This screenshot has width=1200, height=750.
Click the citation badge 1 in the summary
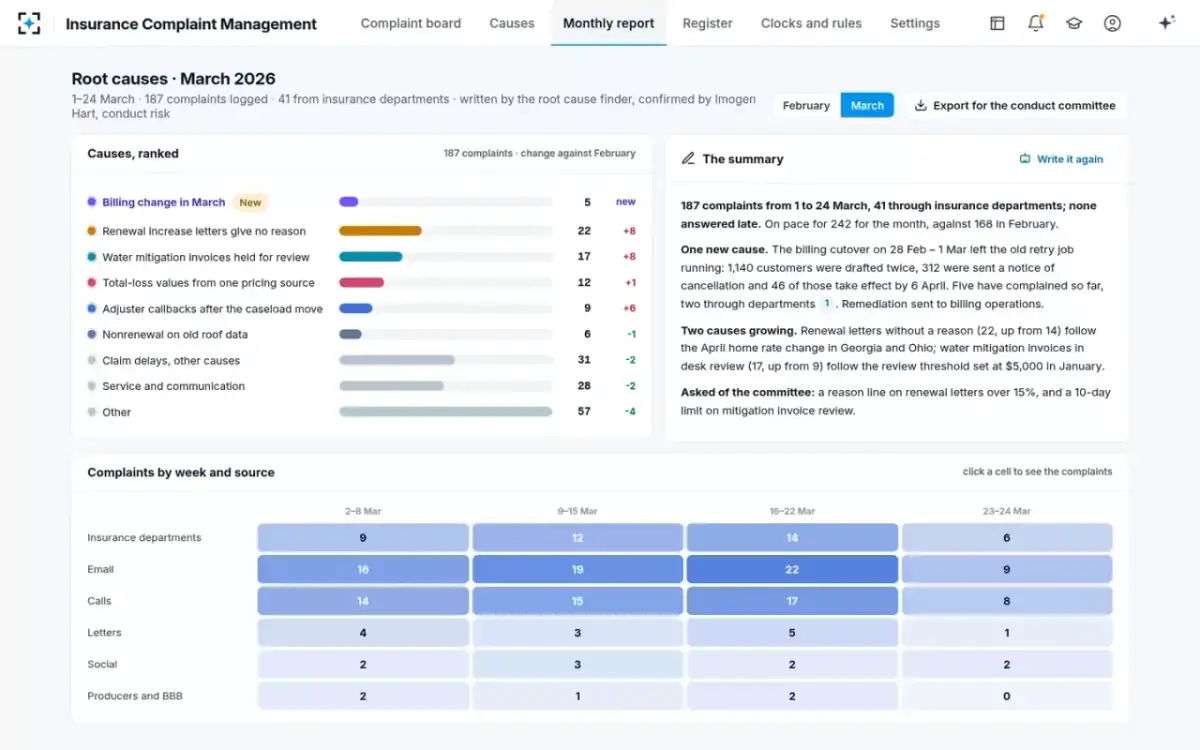[826, 304]
